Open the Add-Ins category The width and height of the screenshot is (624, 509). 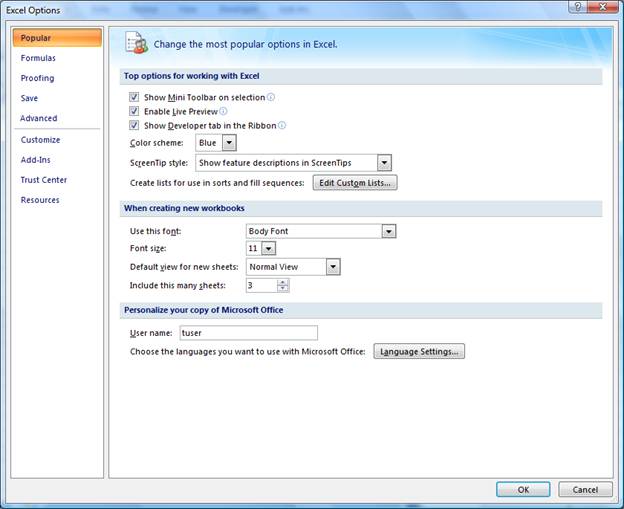(35, 160)
